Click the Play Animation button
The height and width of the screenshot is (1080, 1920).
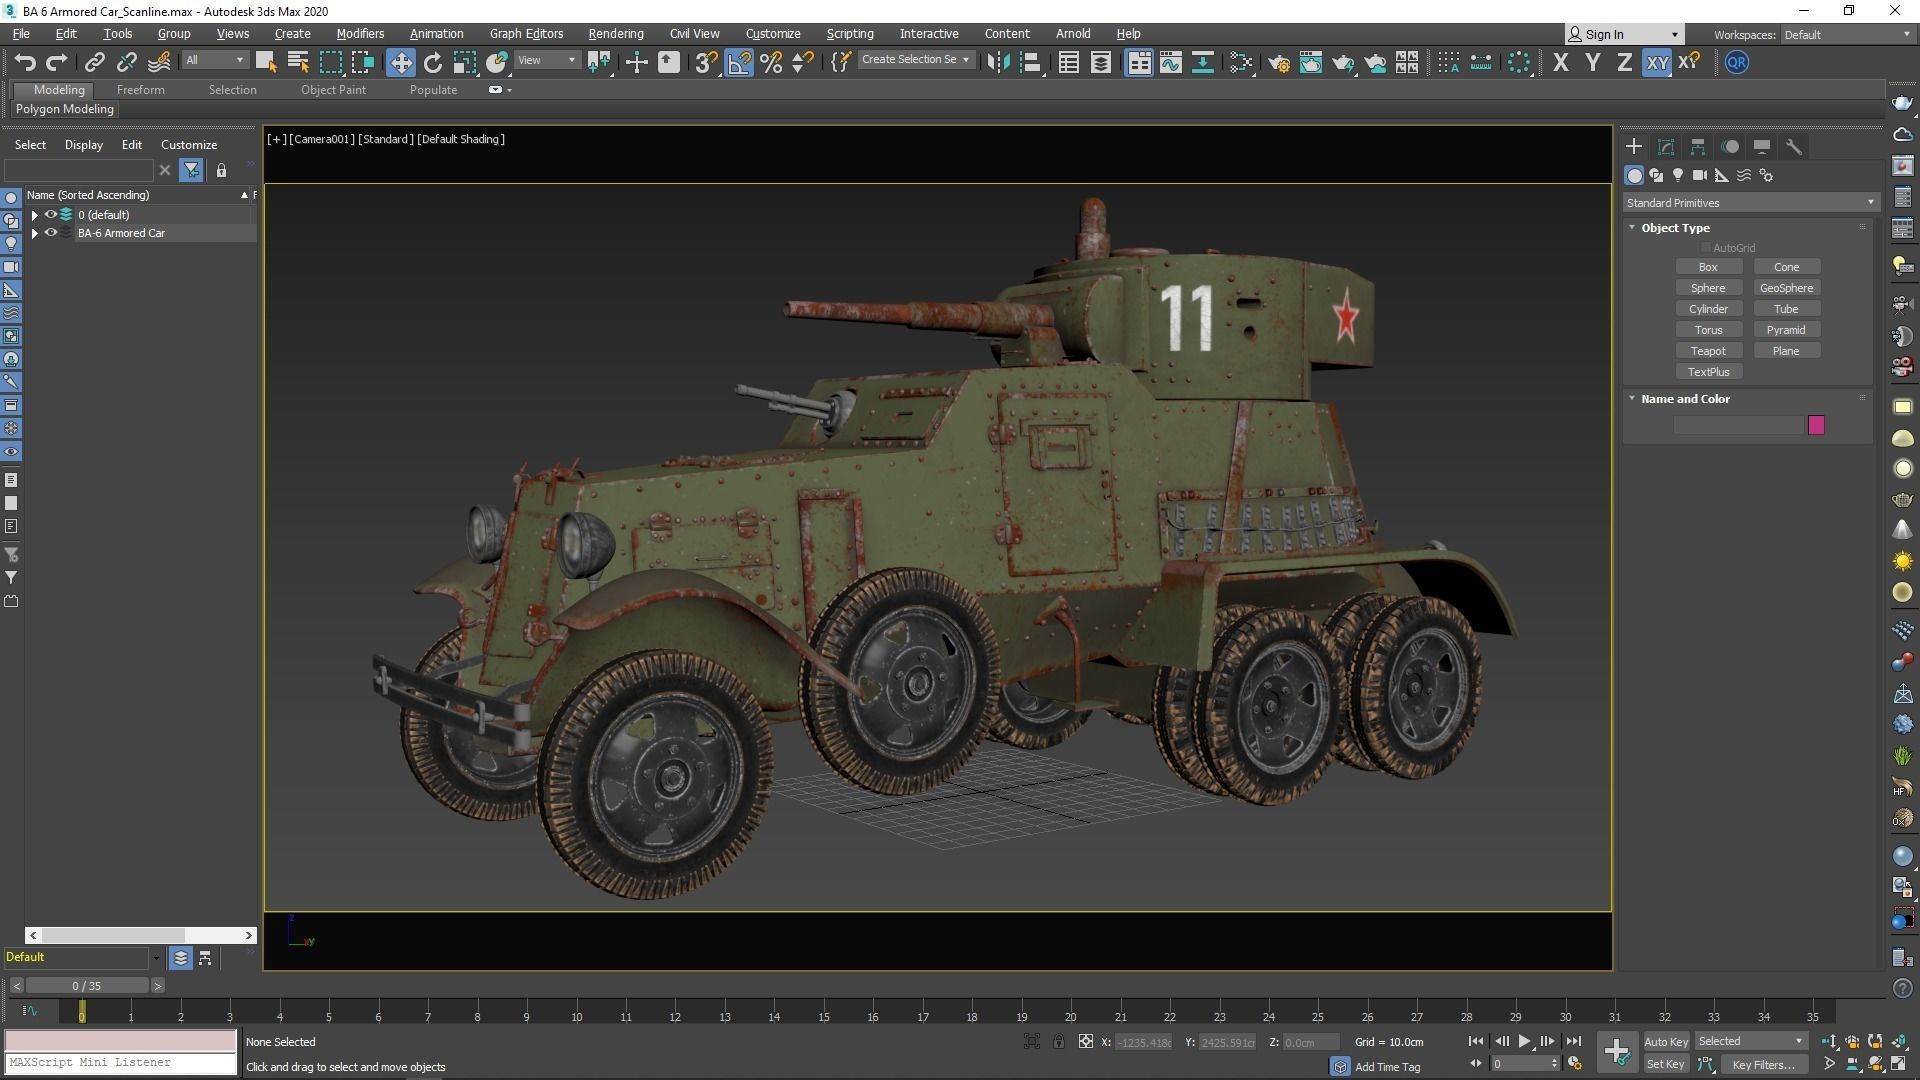coord(1524,1041)
